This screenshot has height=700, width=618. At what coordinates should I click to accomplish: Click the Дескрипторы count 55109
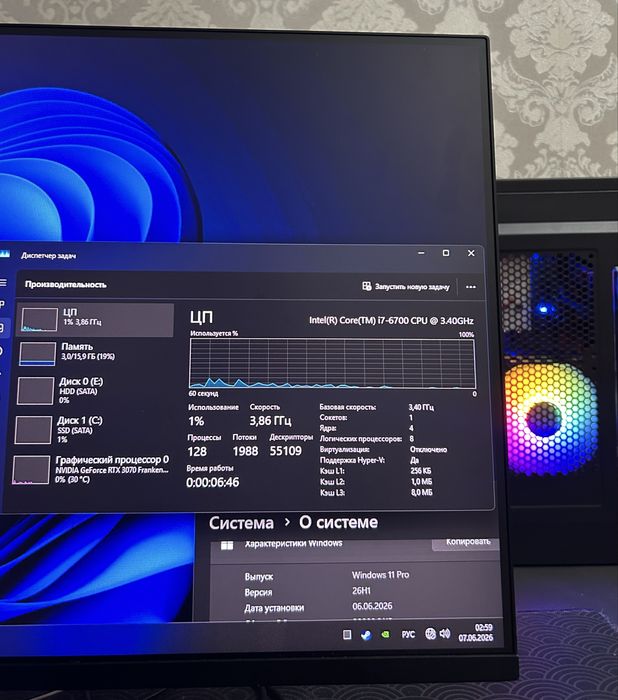(286, 451)
